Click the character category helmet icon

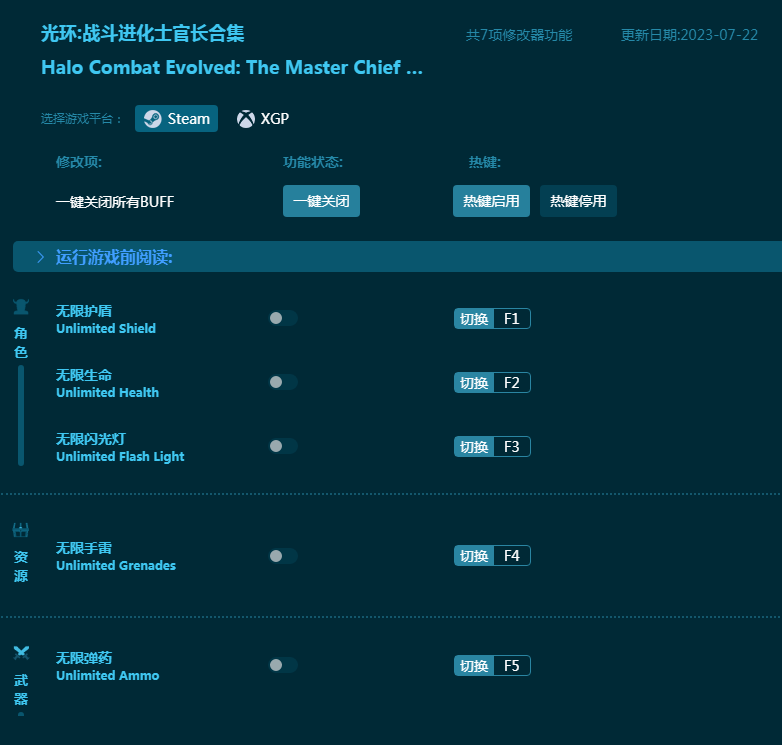[x=21, y=307]
